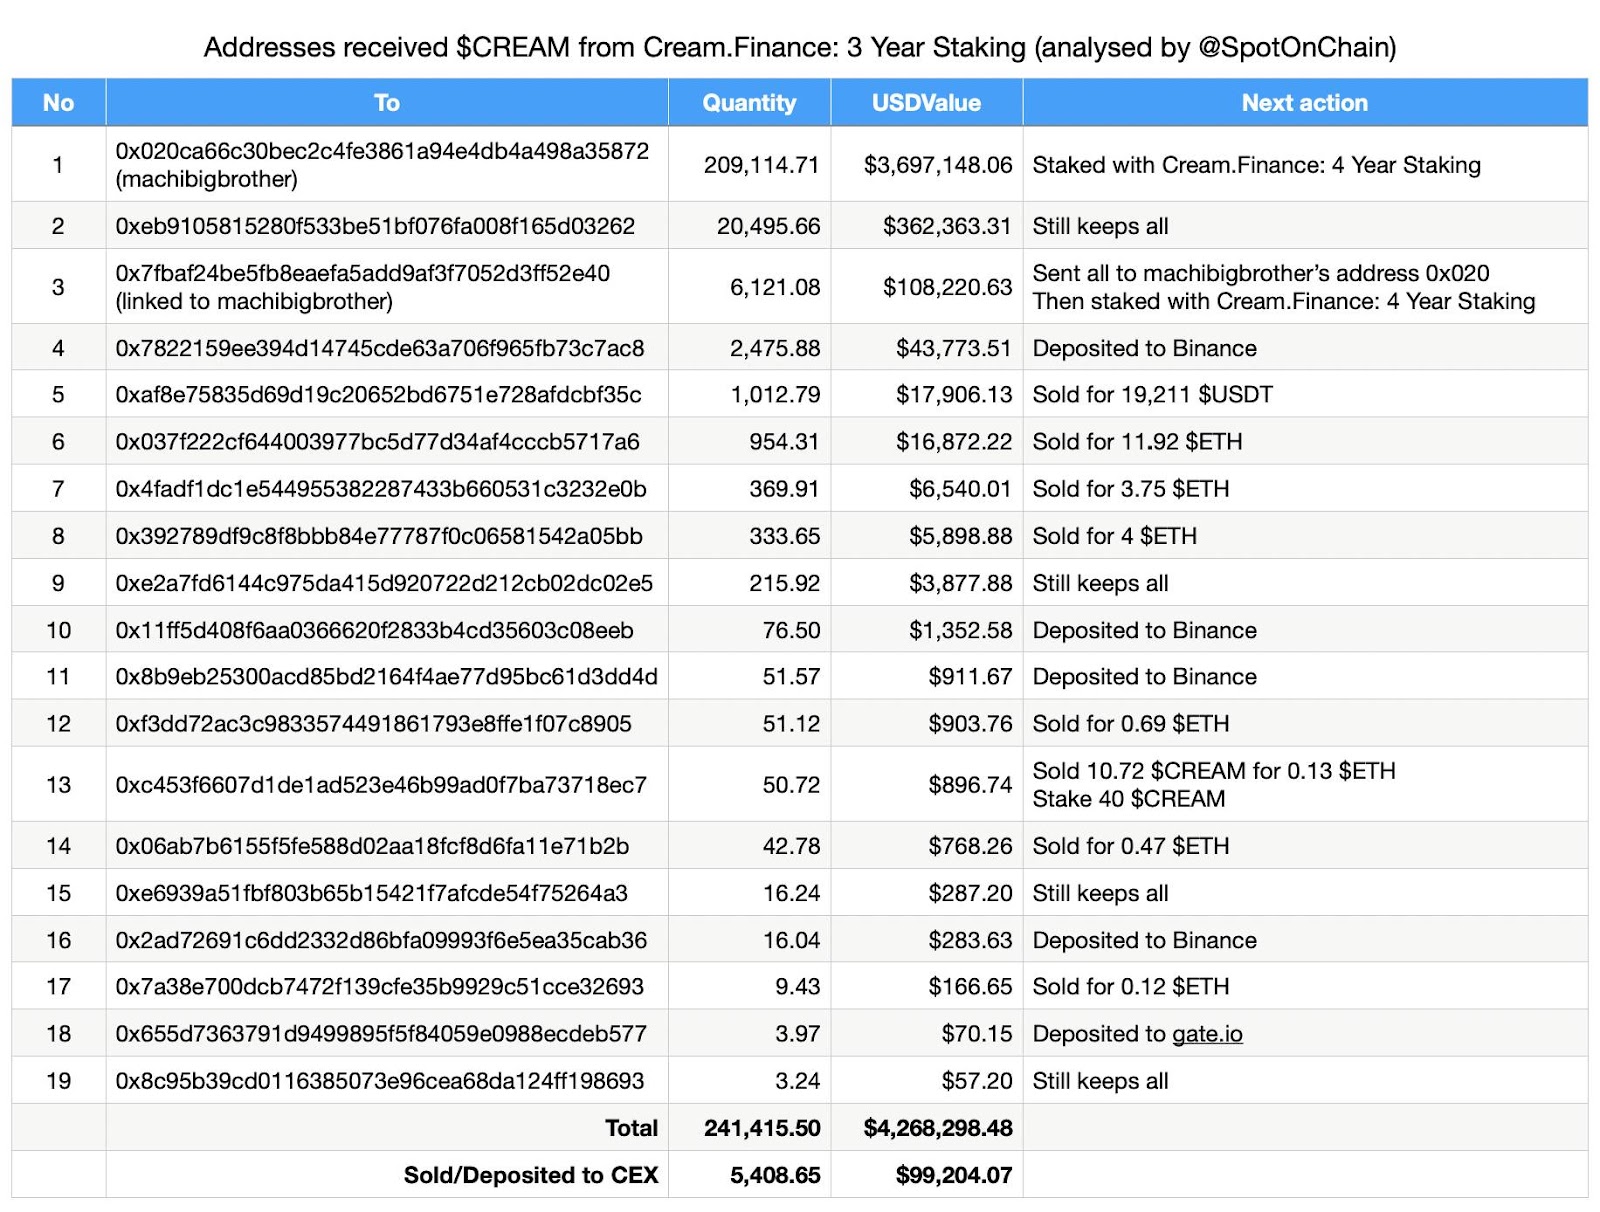Click address 0x2ad72691c6dd2332d86bfa09993f6e5ea35cab36

coord(381,940)
